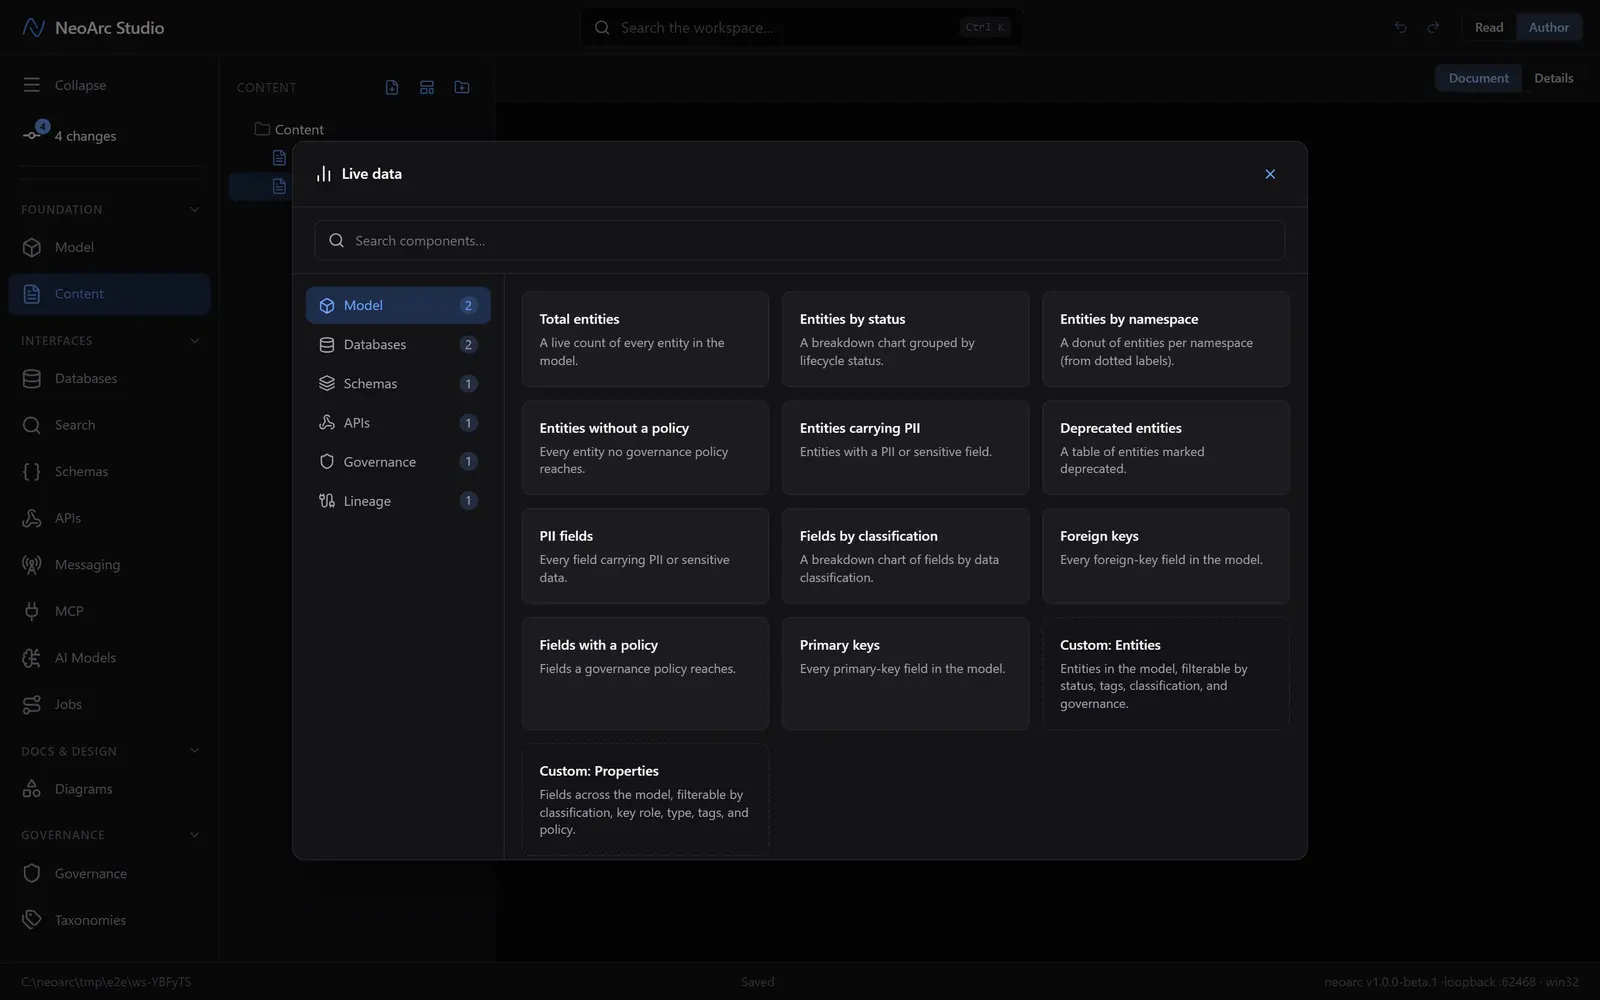Add the Custom: Entities component card
This screenshot has height=1000, width=1600.
(1166, 674)
